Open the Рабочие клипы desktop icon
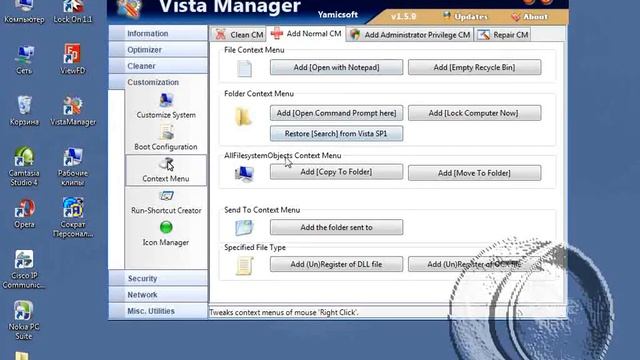Screen dimensions: 640x360 (73, 167)
